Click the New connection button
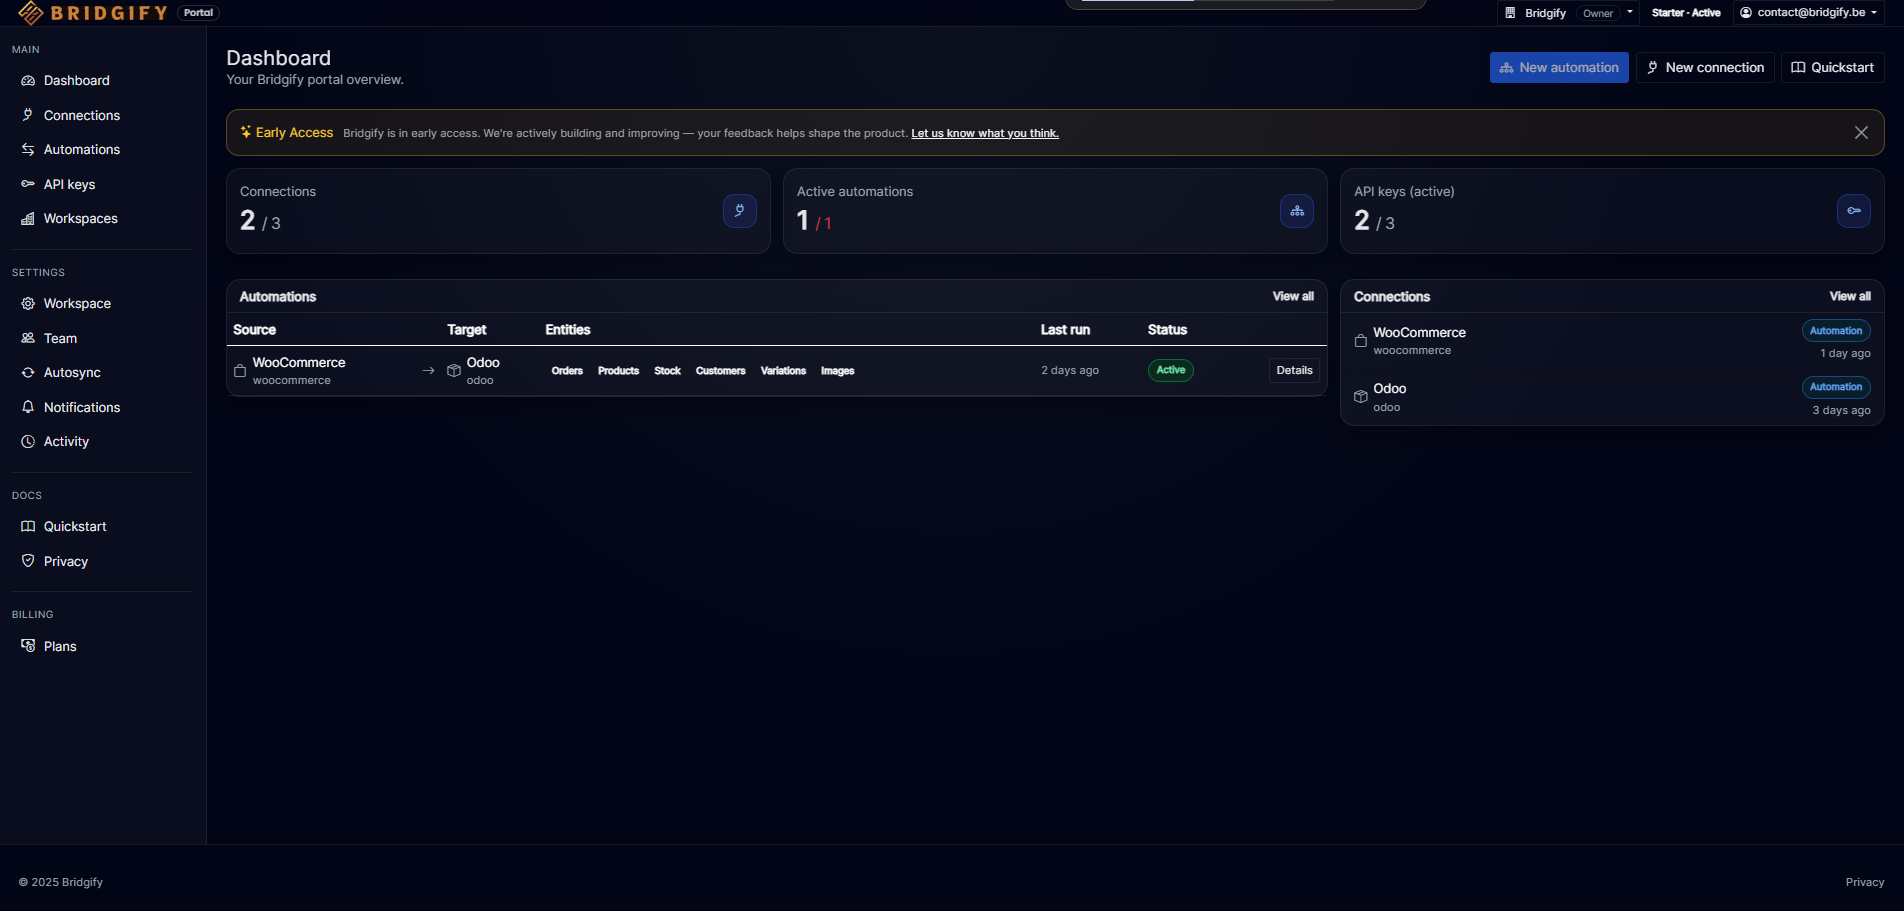 1704,68
